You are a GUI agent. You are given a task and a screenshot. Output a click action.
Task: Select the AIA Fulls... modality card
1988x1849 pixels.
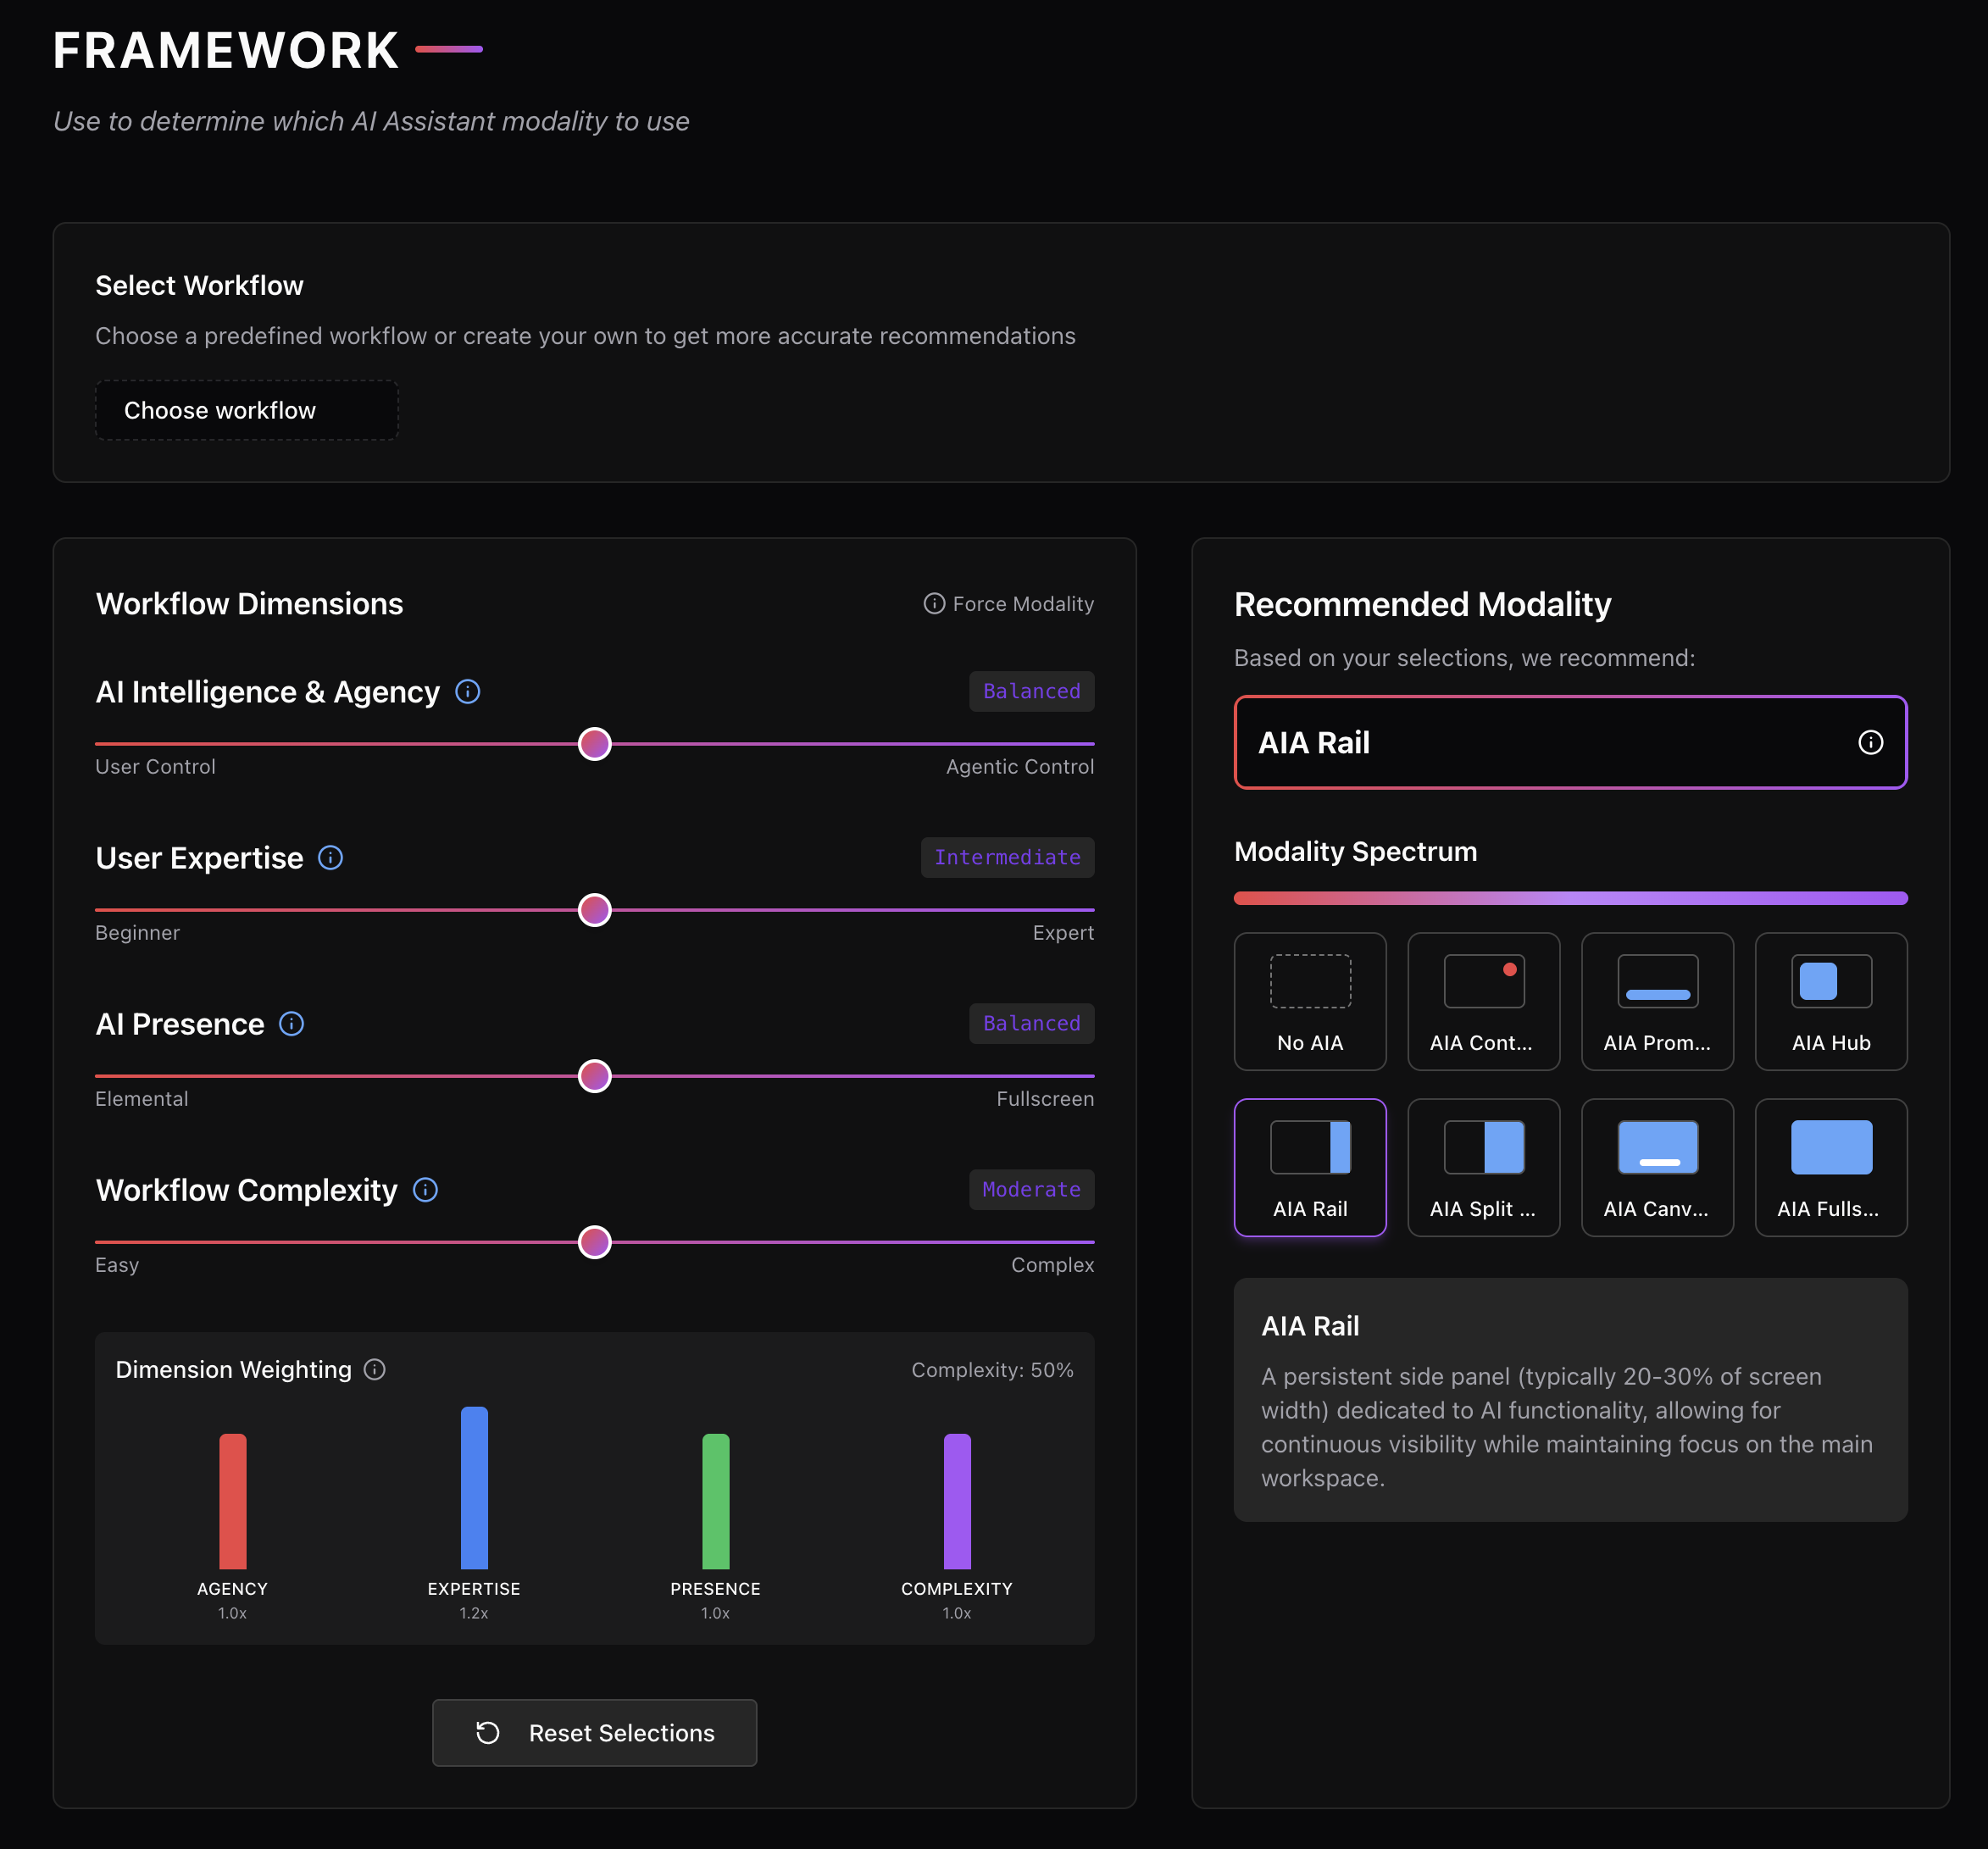click(x=1831, y=1167)
